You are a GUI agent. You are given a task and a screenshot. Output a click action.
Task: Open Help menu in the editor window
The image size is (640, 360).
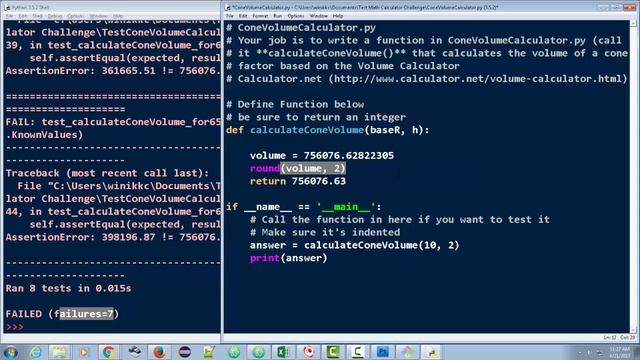point(338,16)
